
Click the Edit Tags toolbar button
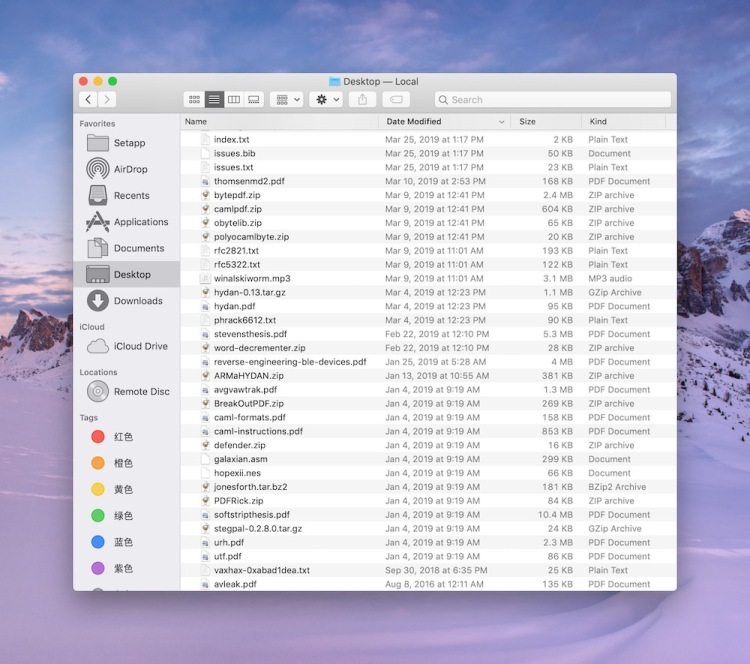(395, 100)
